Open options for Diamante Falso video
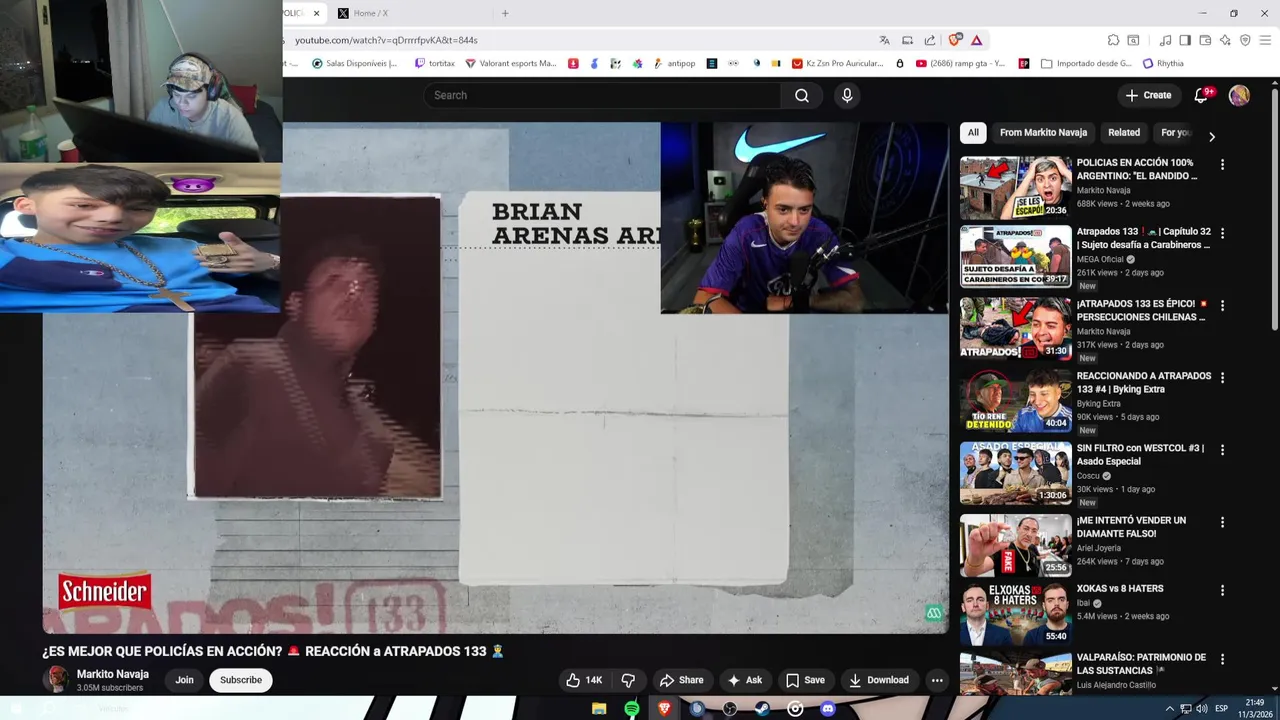Viewport: 1280px width, 720px height. pyautogui.click(x=1222, y=522)
